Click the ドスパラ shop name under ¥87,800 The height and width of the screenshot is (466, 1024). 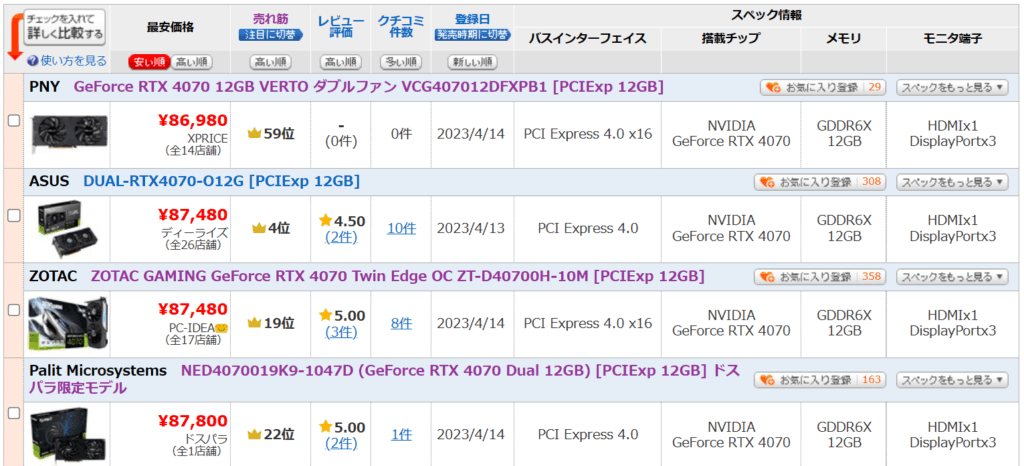pyautogui.click(x=206, y=440)
